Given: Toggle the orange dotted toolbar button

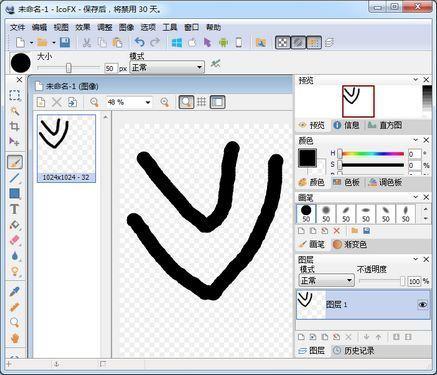Looking at the screenshot, I should pos(314,42).
